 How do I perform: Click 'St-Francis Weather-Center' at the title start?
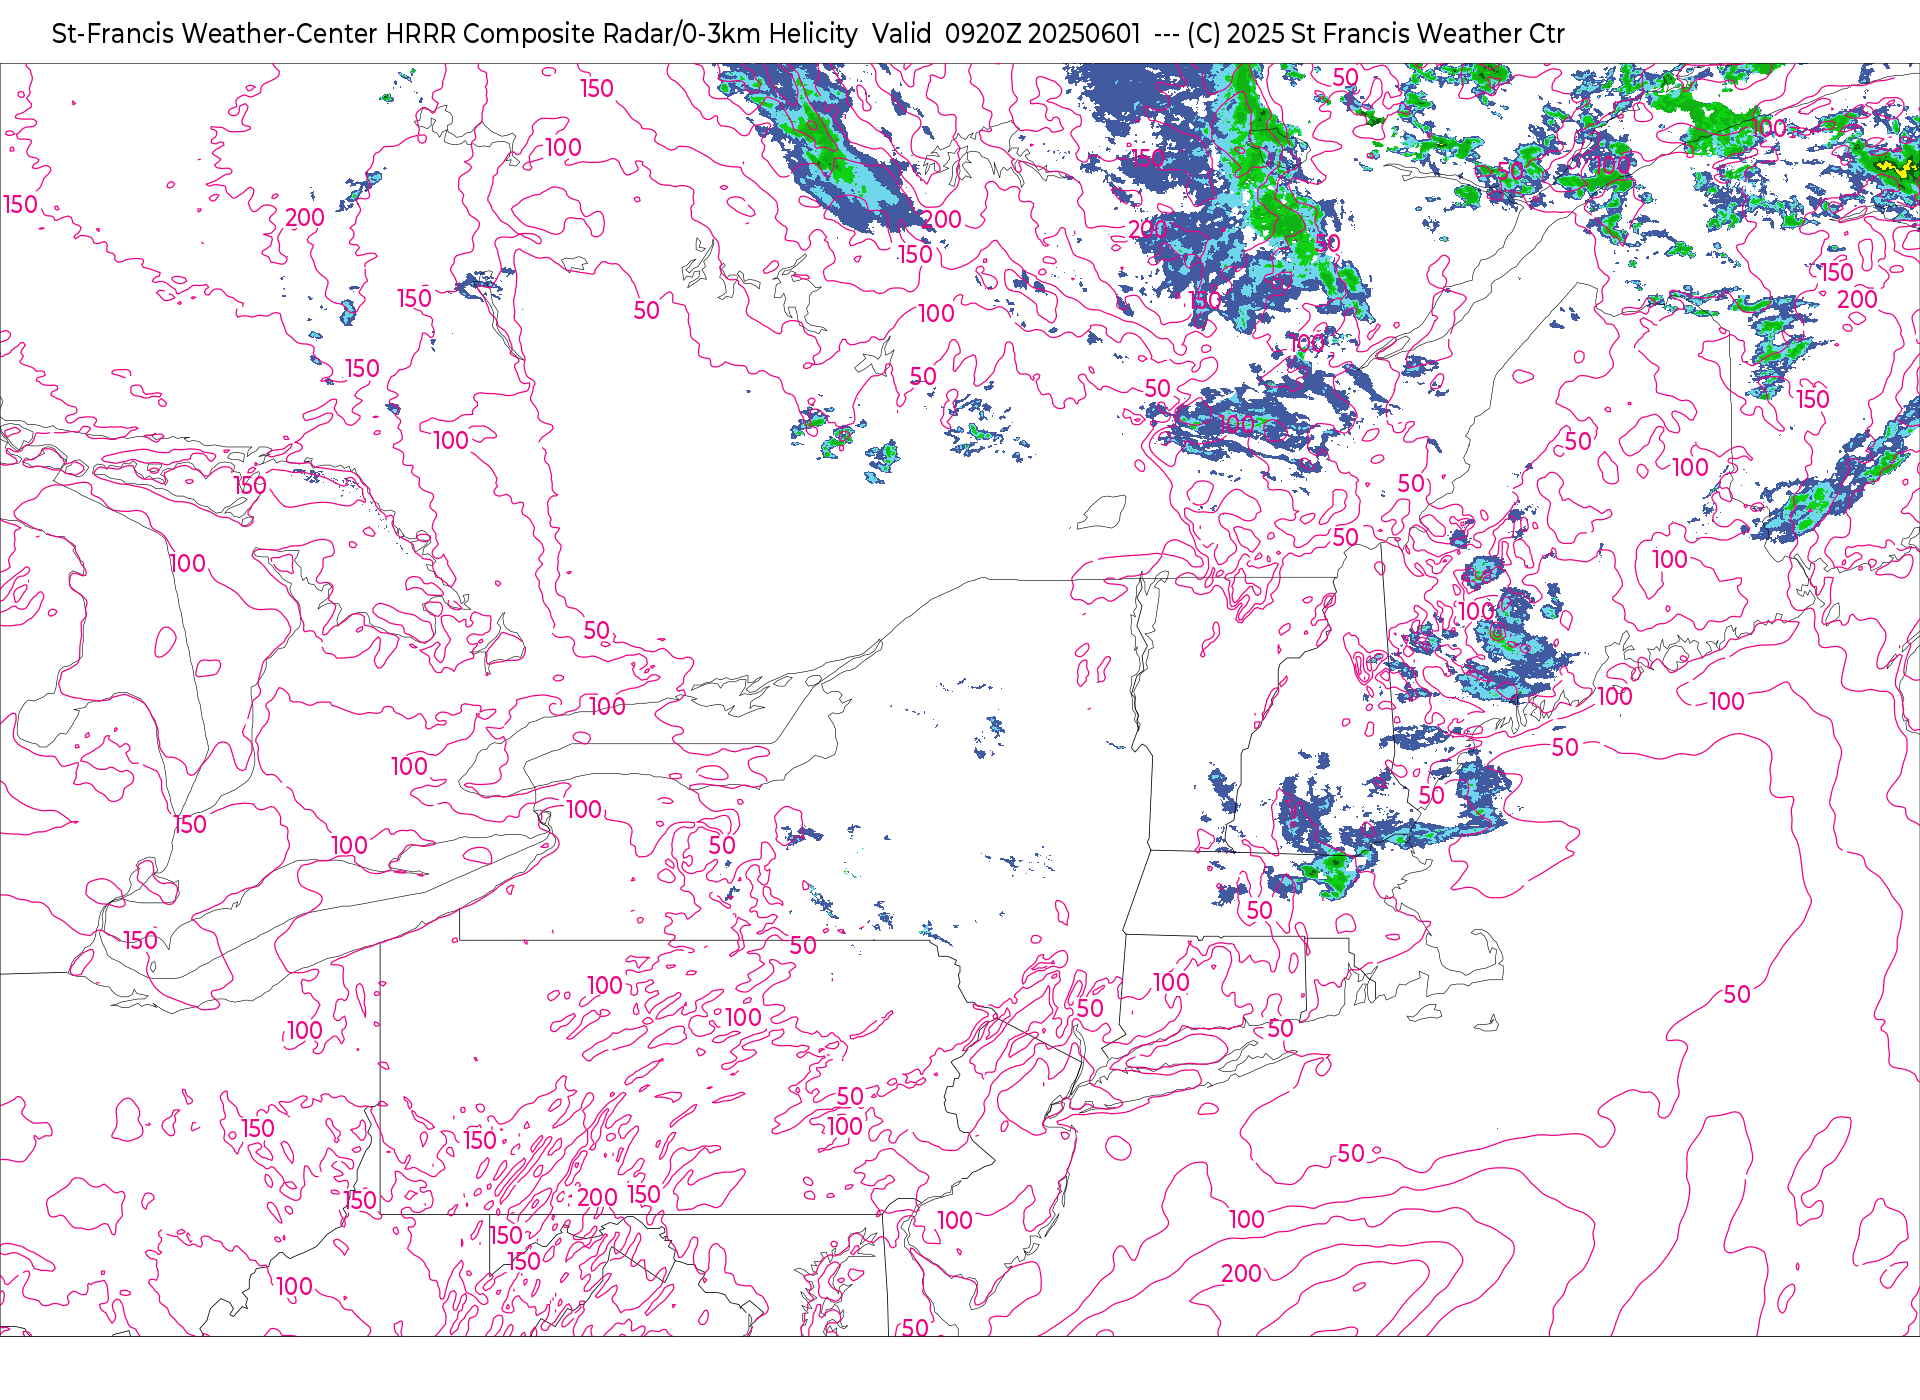pos(215,34)
